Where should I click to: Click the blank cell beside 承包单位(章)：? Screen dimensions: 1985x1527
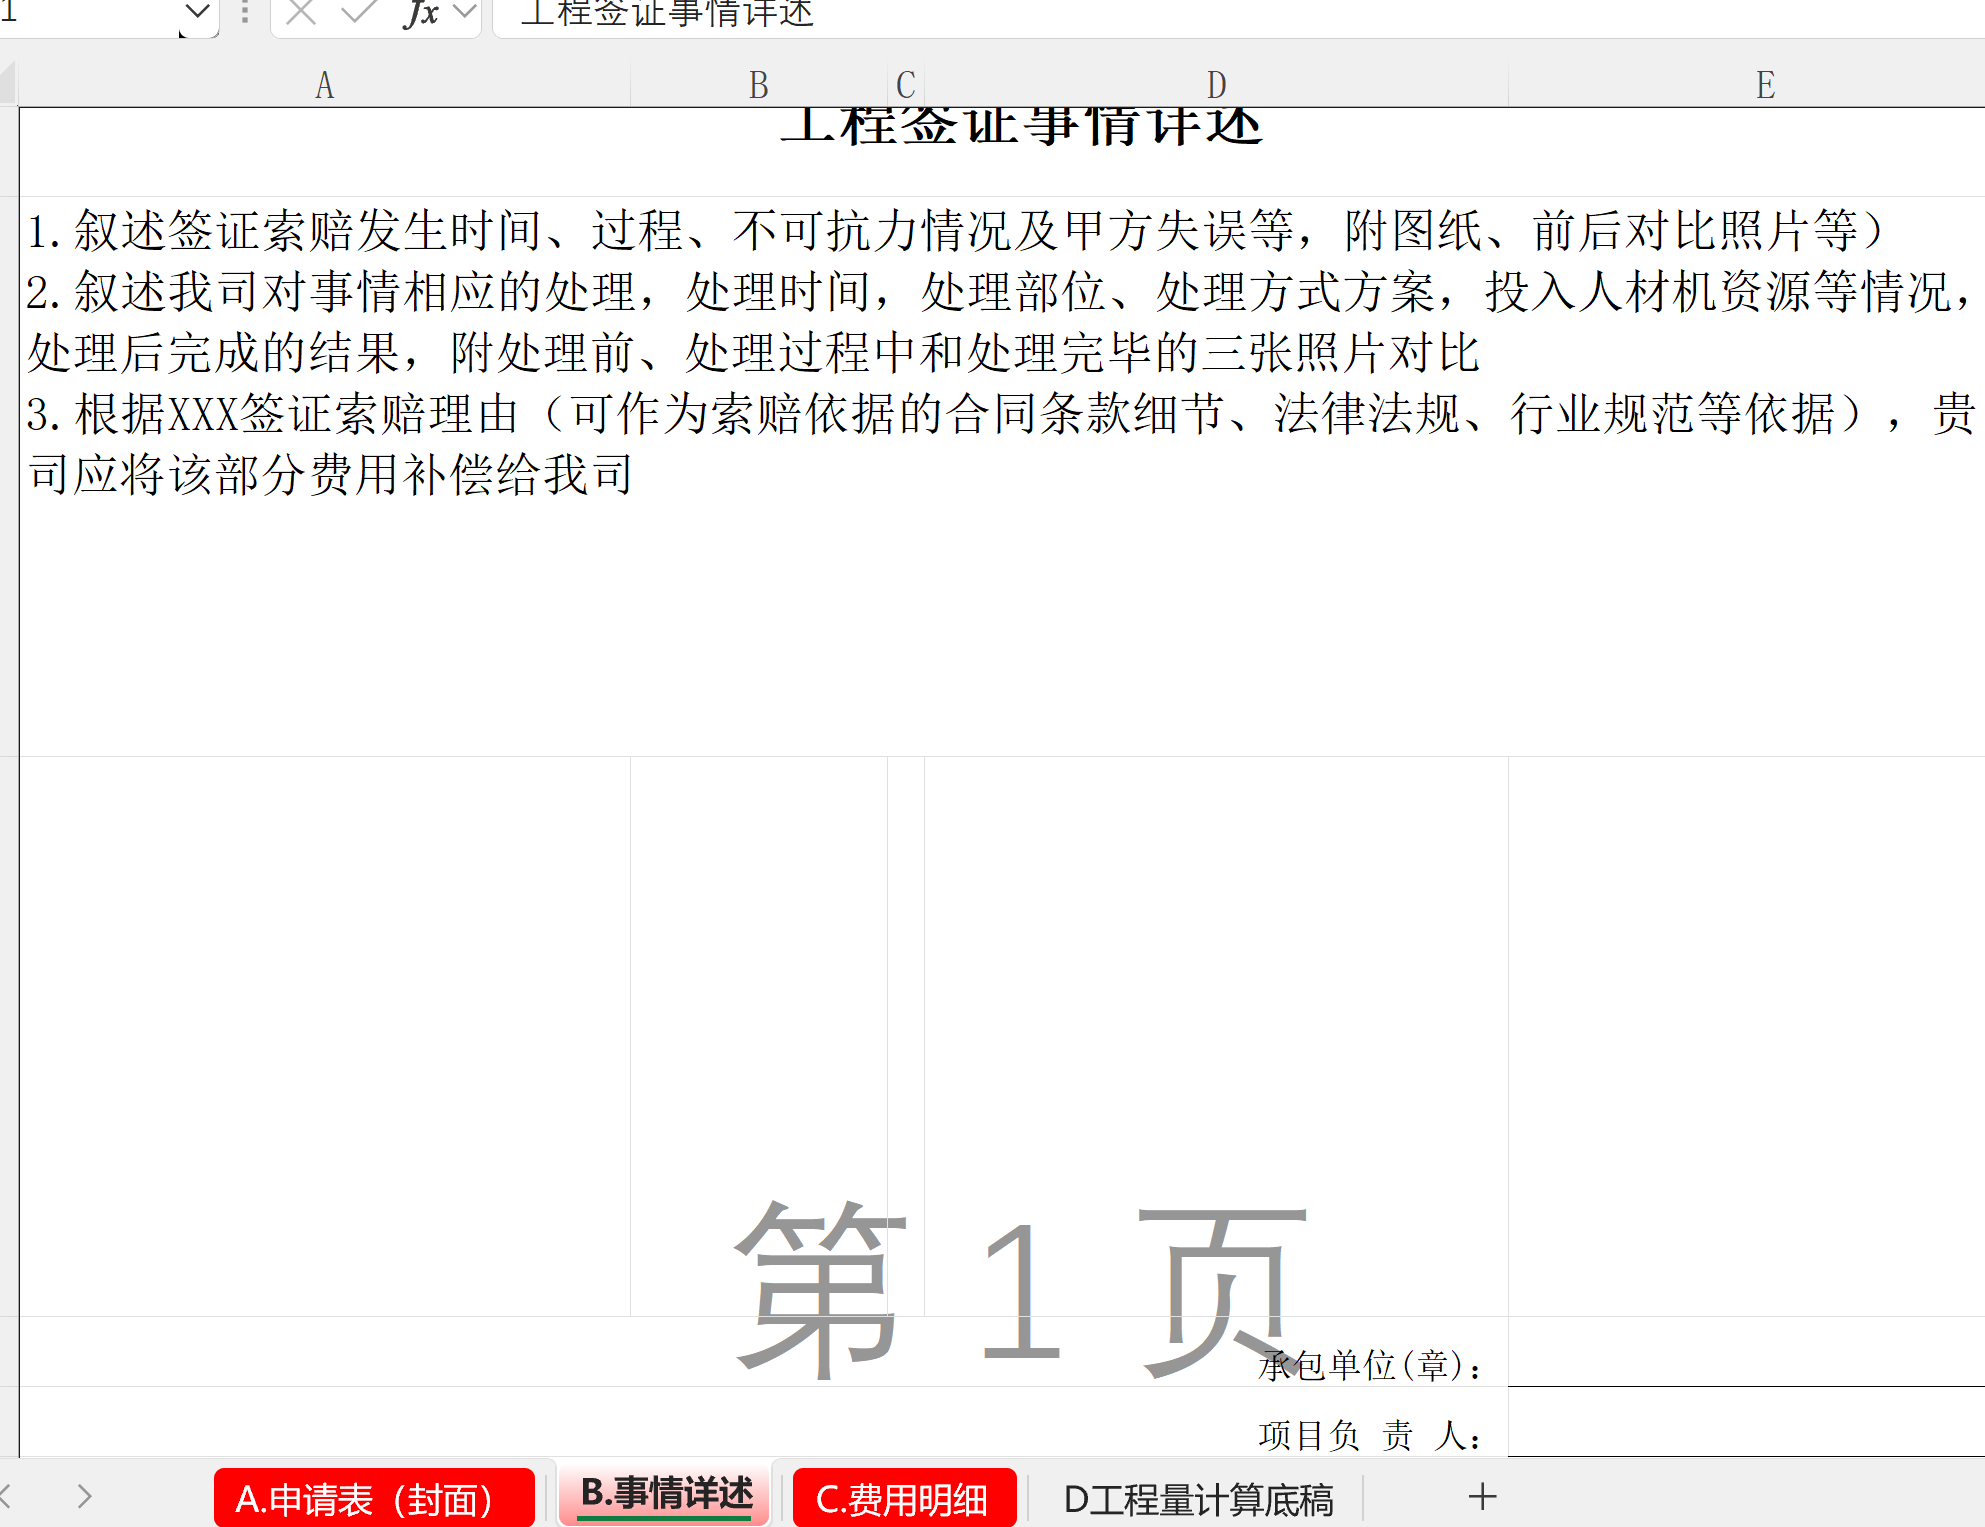1746,1352
